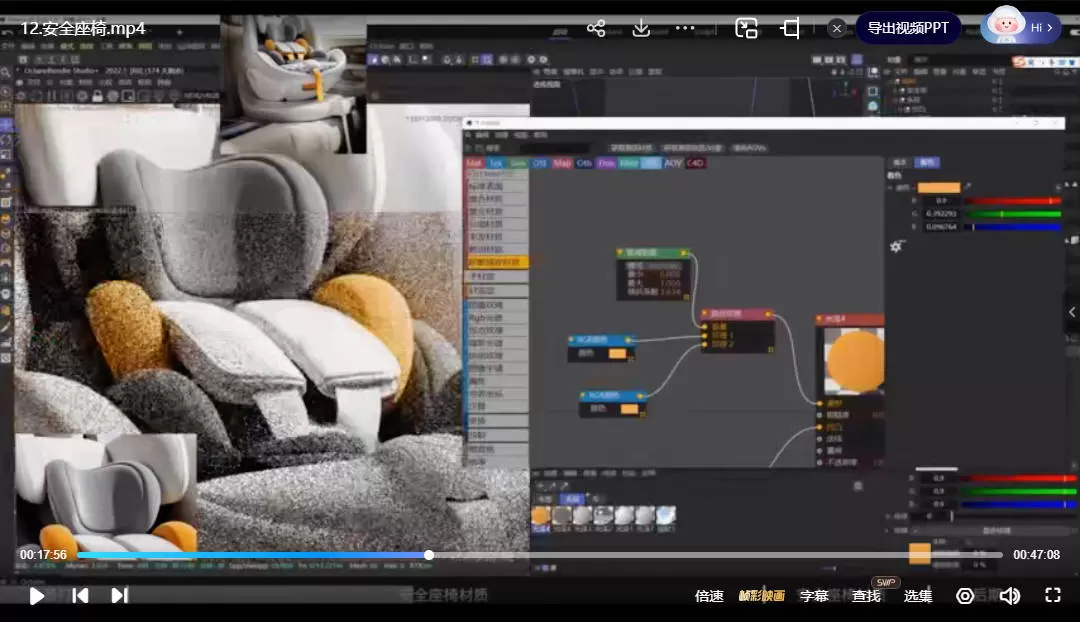The height and width of the screenshot is (622, 1080).
Task: Toggle danmaku with the eye icon
Action: pos(965,595)
